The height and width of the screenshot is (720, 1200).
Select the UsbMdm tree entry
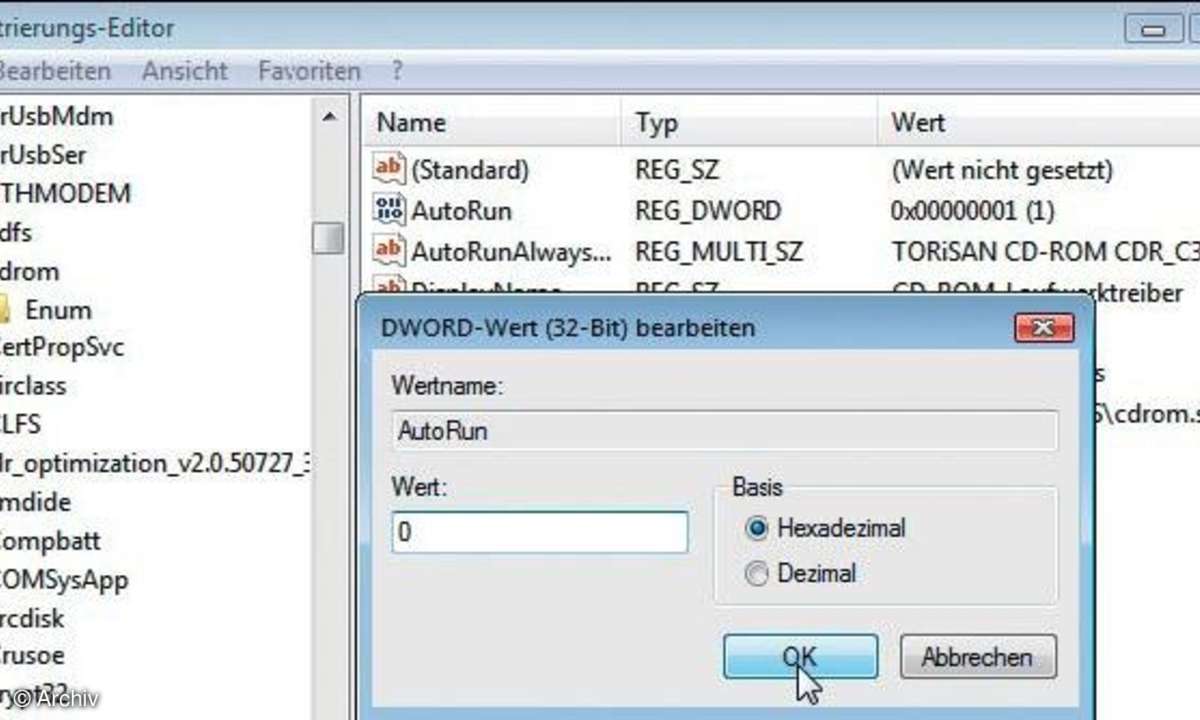point(56,116)
